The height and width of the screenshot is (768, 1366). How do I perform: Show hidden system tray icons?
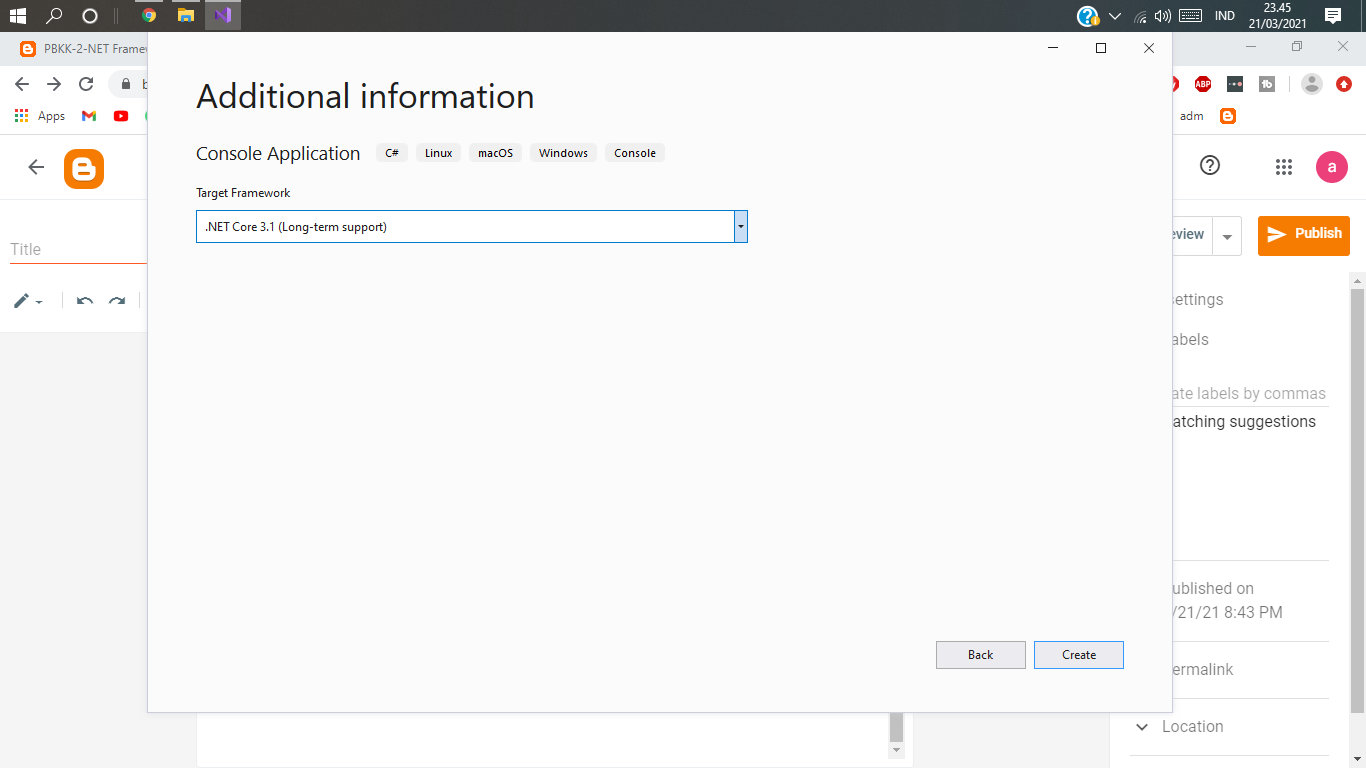click(x=1115, y=16)
